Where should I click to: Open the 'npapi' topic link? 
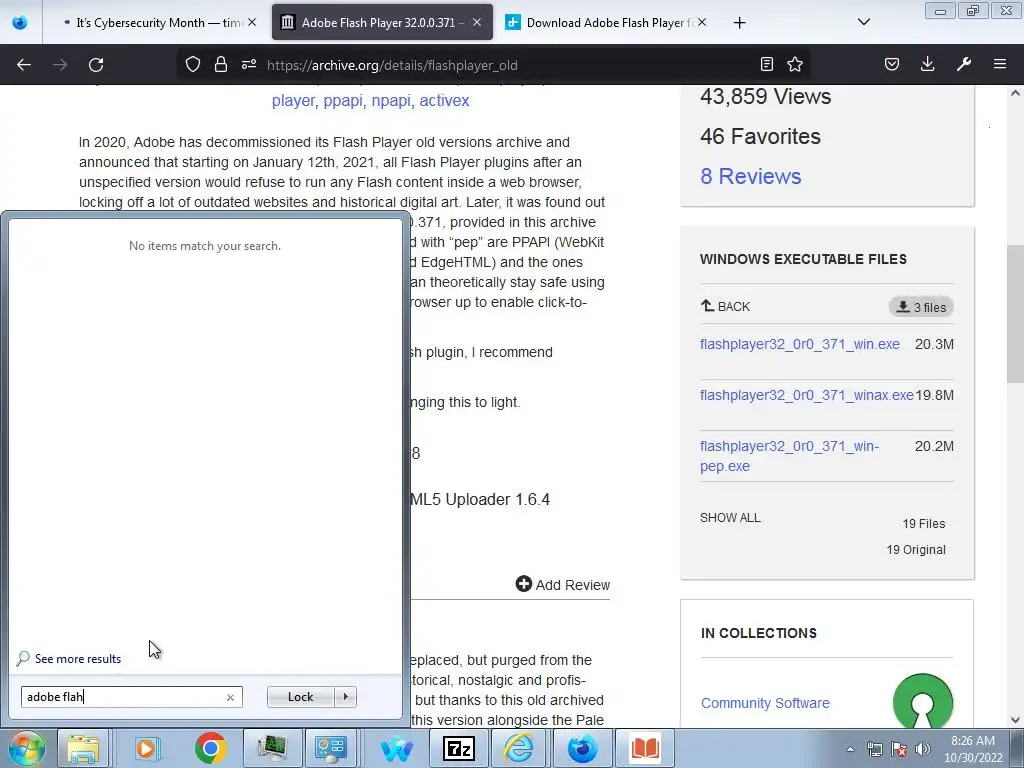391,101
